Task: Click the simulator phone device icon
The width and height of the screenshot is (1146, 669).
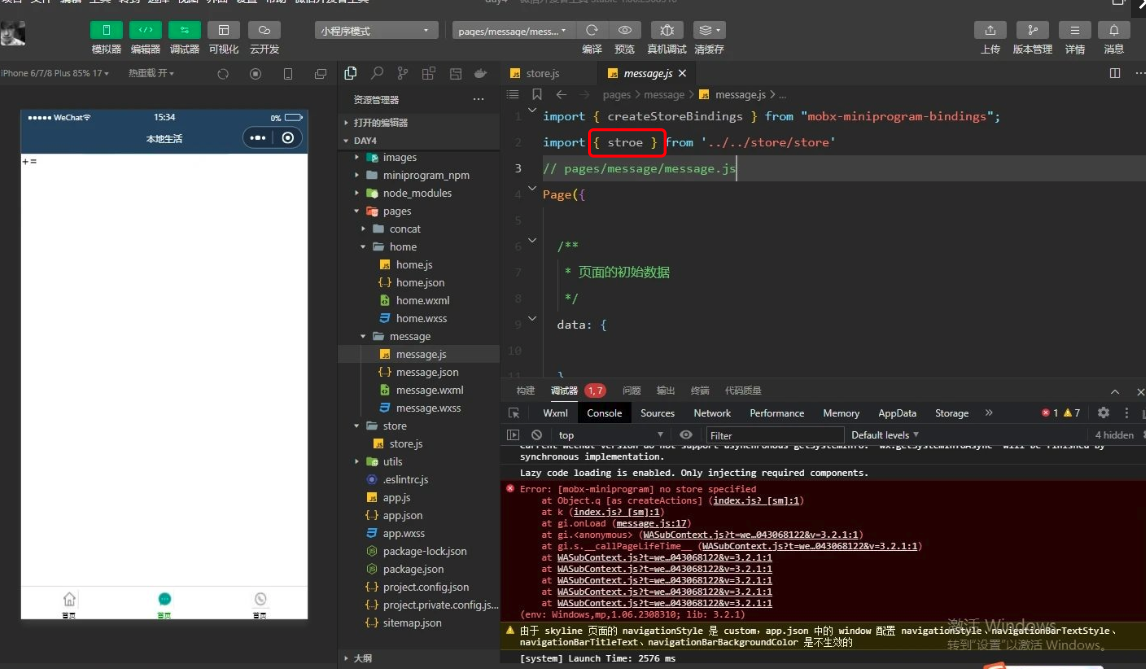Action: pos(288,74)
